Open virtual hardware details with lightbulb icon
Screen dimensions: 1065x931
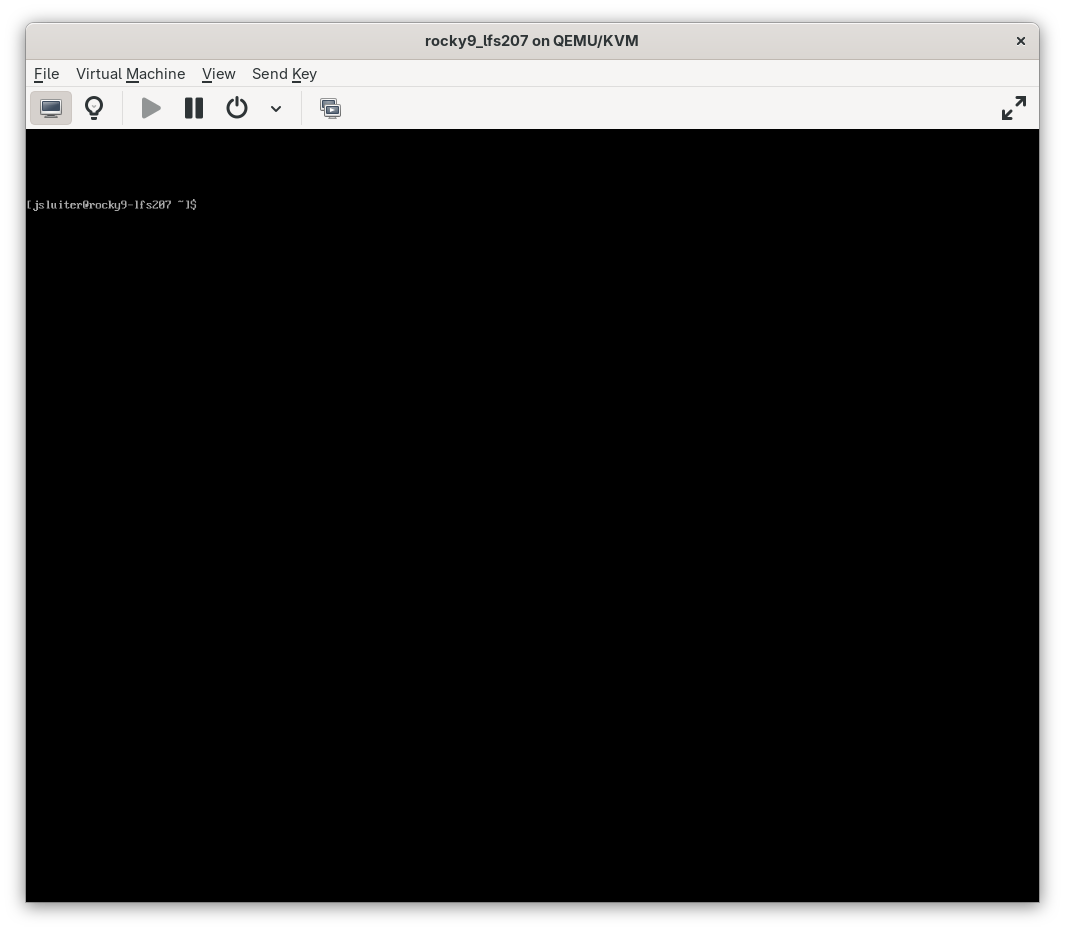[x=94, y=108]
